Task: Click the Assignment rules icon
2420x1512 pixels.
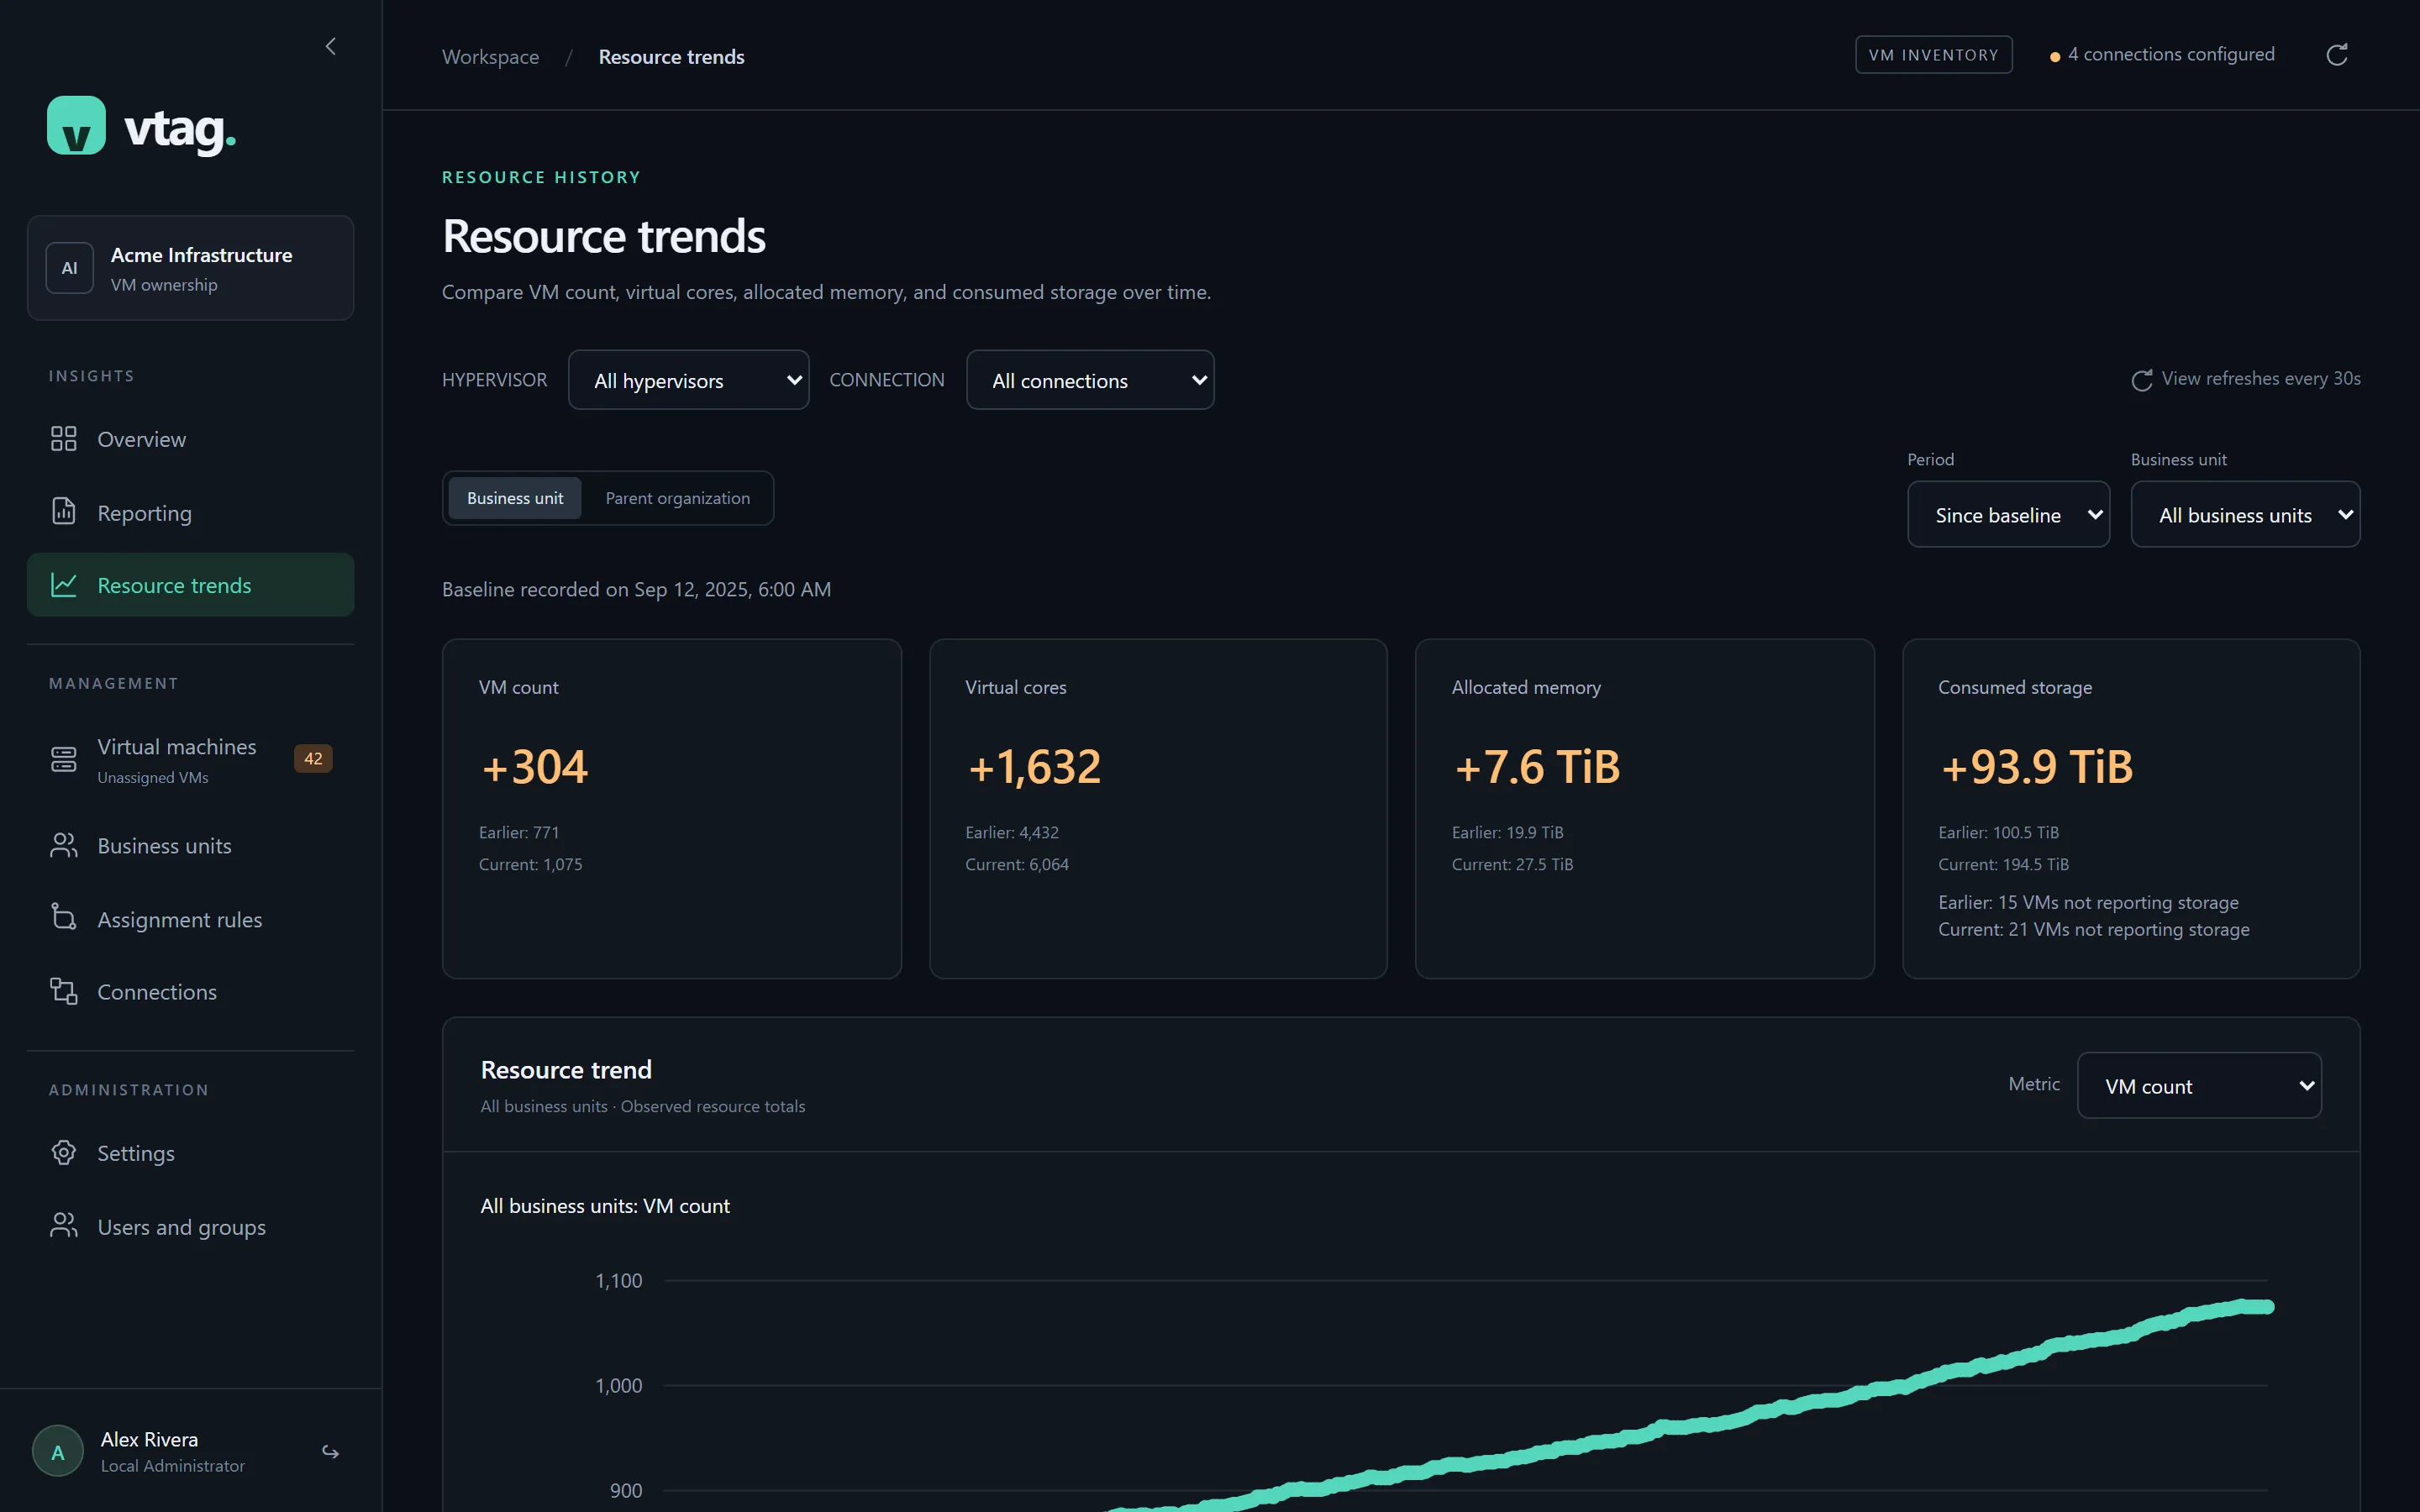Action: point(64,917)
